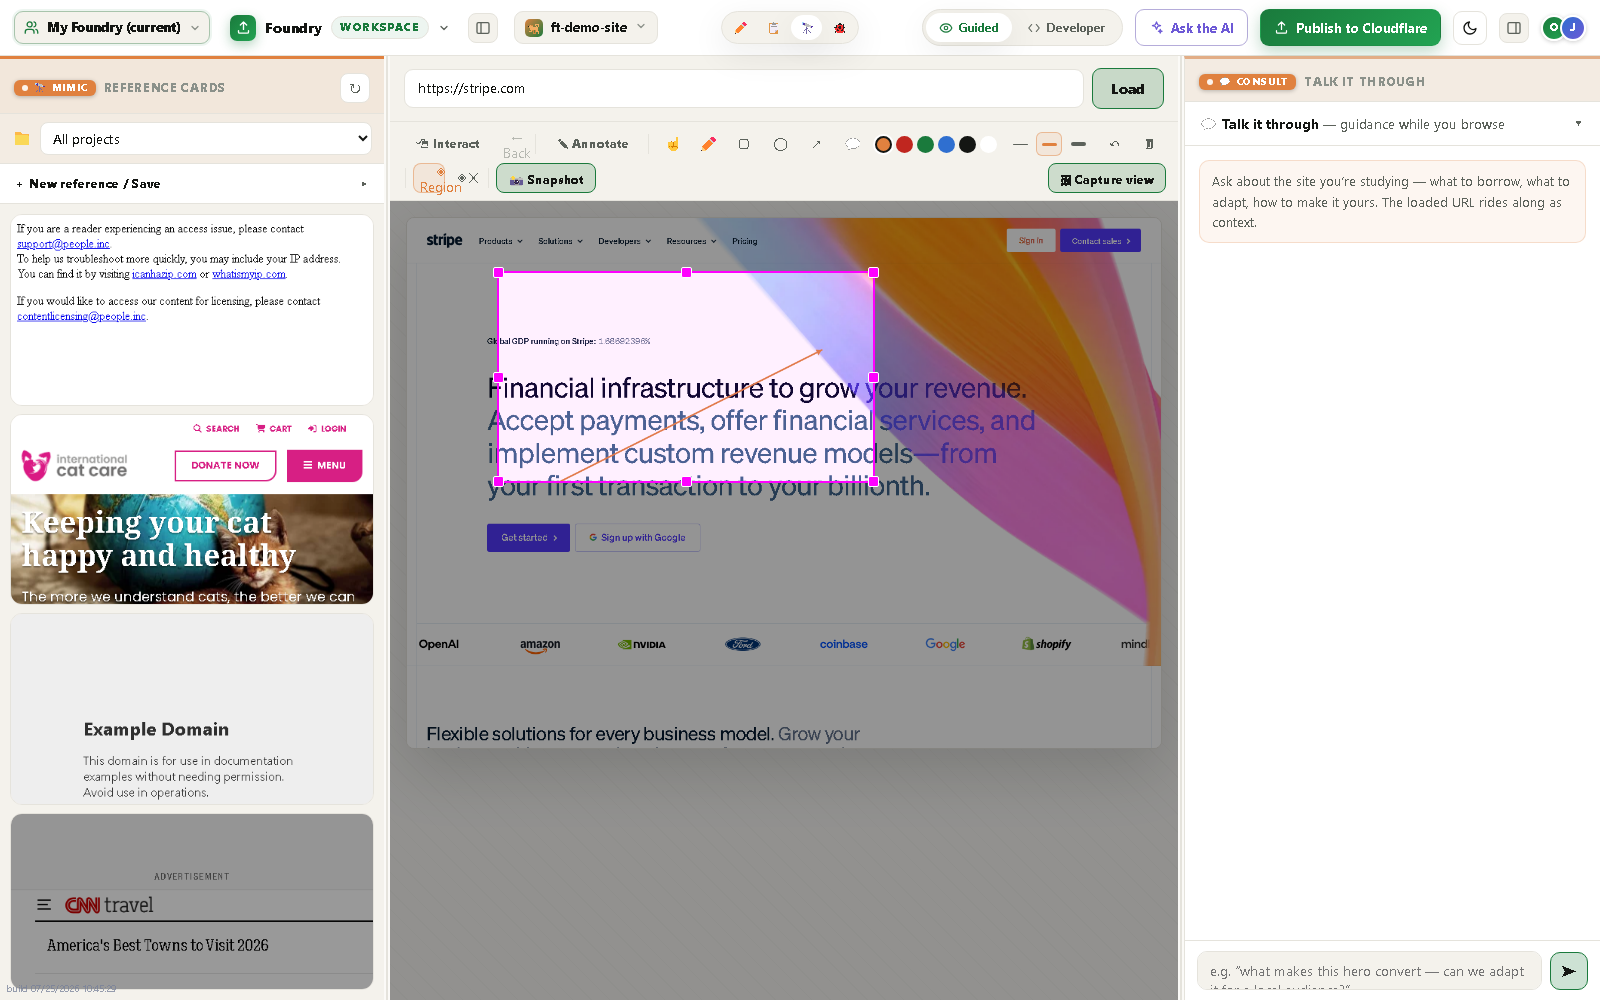Open the user avatar menu
The width and height of the screenshot is (1600, 1000).
tap(1563, 28)
